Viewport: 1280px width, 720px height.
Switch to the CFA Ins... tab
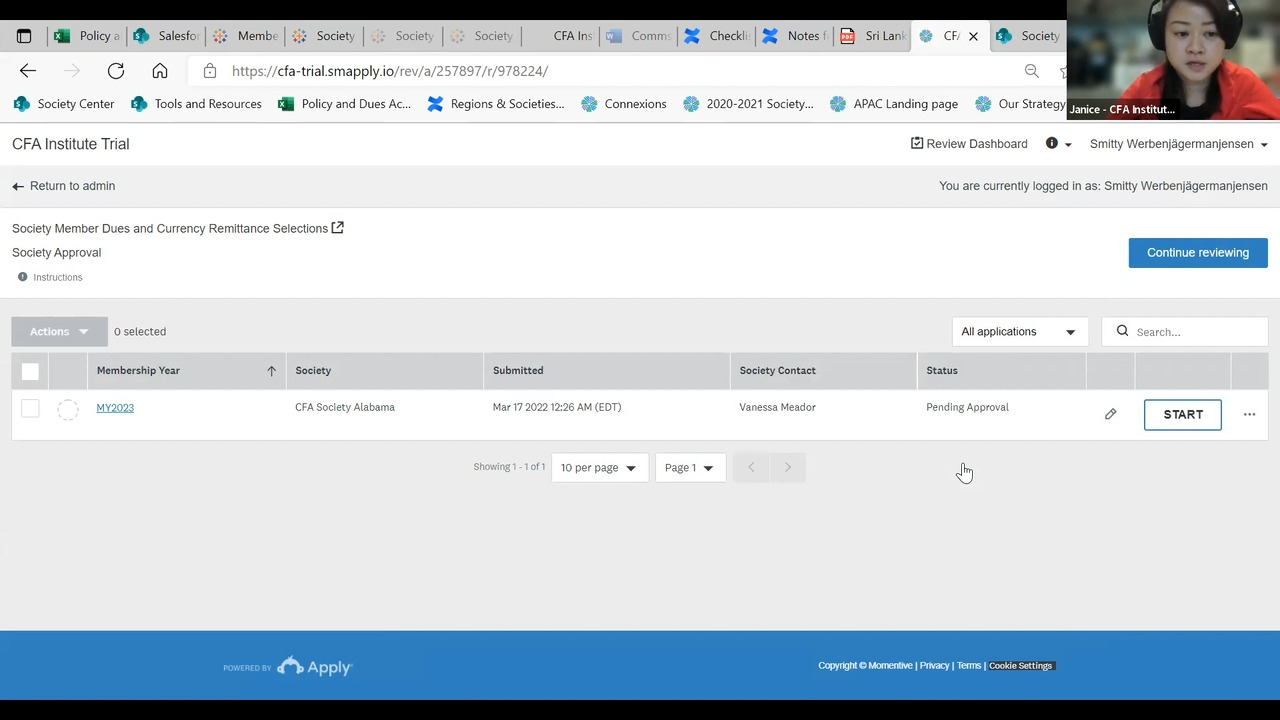click(561, 36)
